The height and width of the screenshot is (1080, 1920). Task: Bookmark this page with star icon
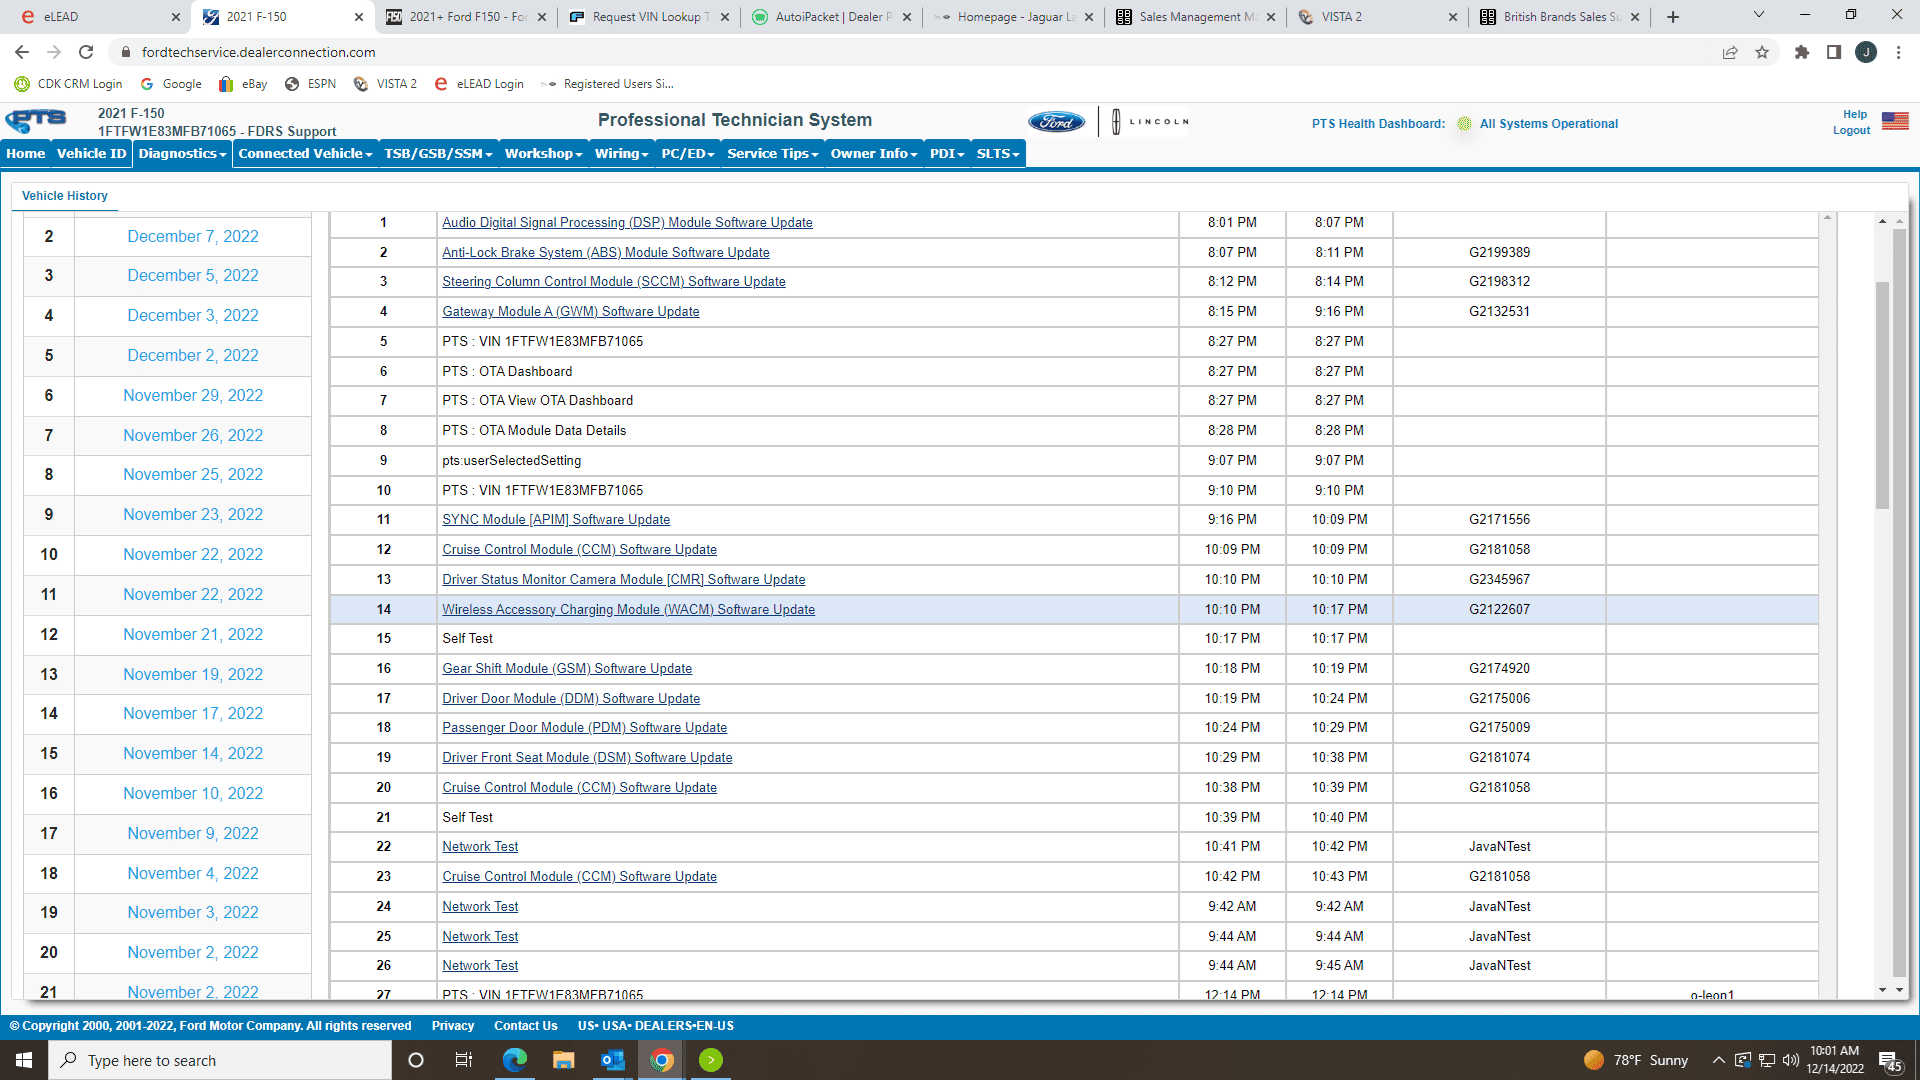1762,52
